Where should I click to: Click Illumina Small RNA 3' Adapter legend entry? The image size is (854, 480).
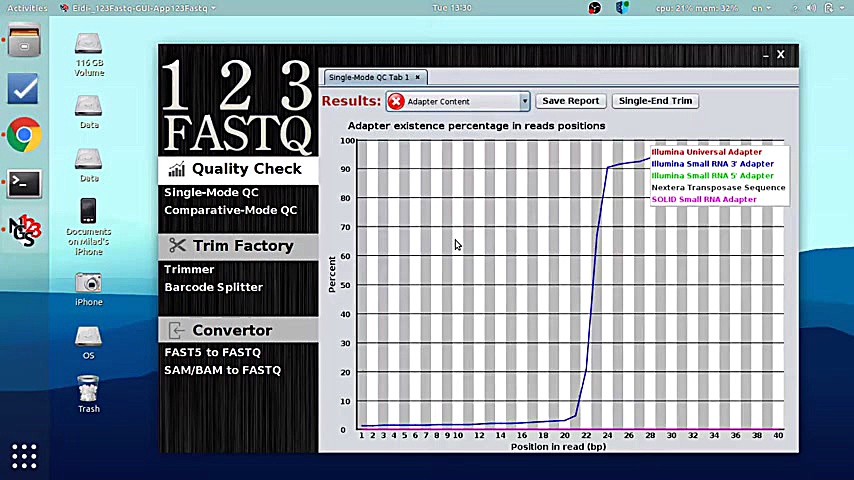712,164
